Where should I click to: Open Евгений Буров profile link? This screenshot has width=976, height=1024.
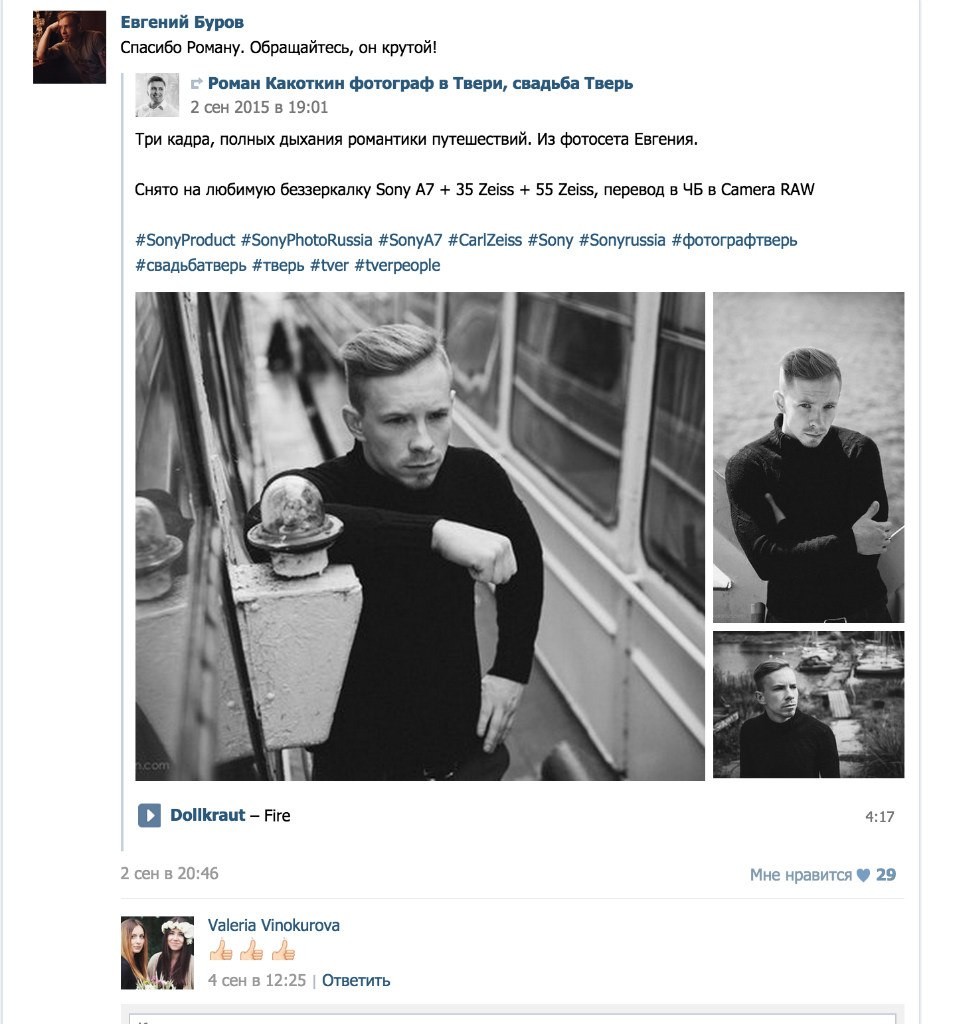coord(182,22)
